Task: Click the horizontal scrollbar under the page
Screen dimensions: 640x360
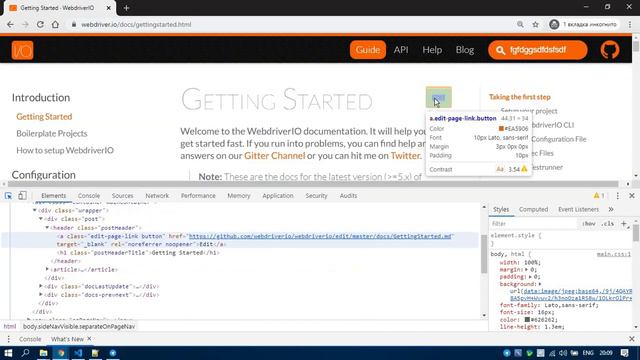Action: pos(313,184)
